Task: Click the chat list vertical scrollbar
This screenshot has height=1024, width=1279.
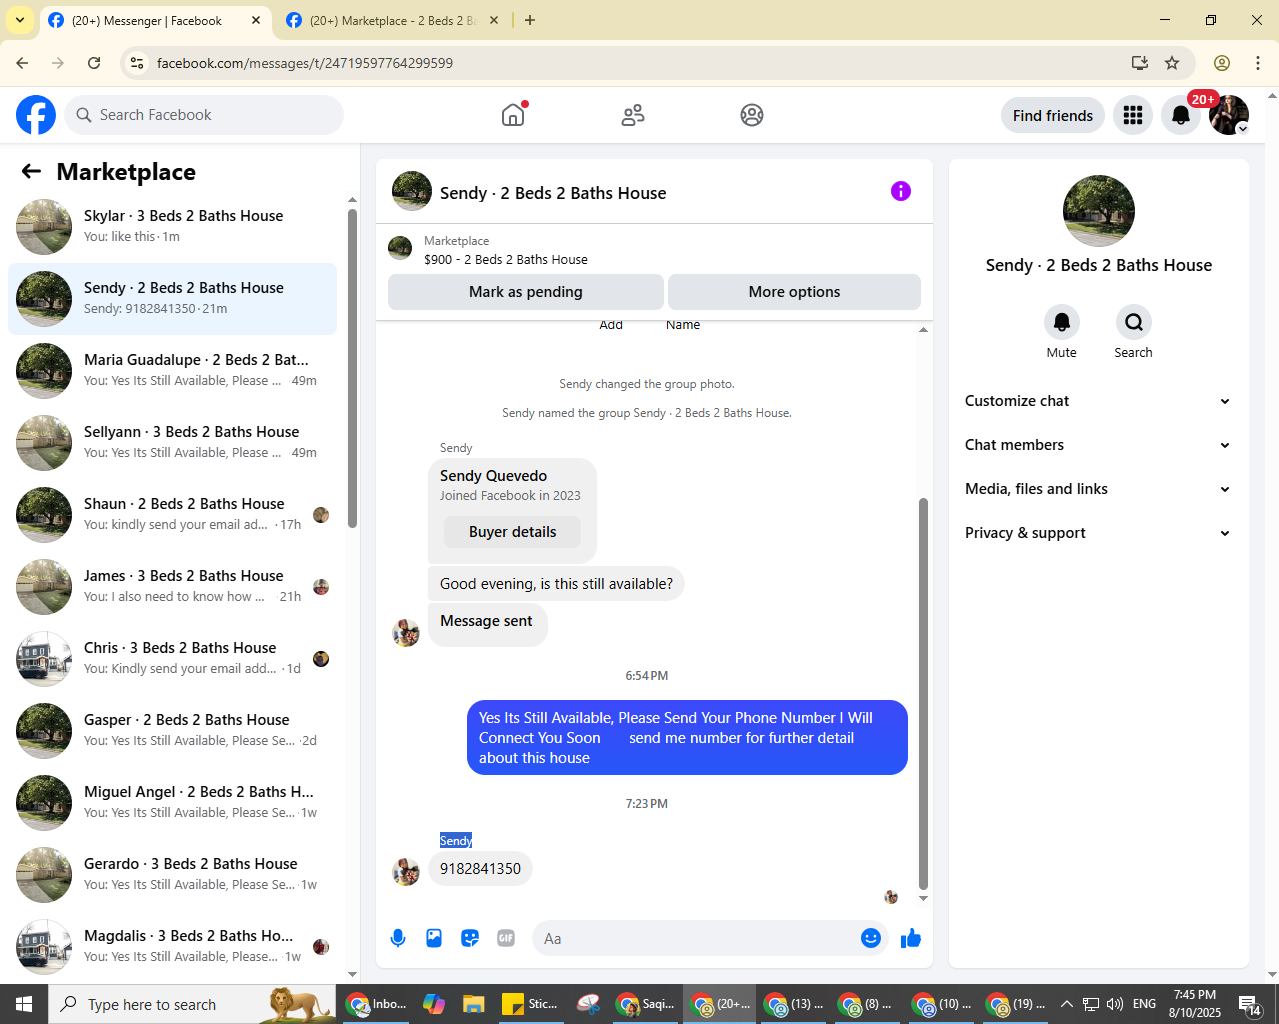Action: click(x=352, y=367)
